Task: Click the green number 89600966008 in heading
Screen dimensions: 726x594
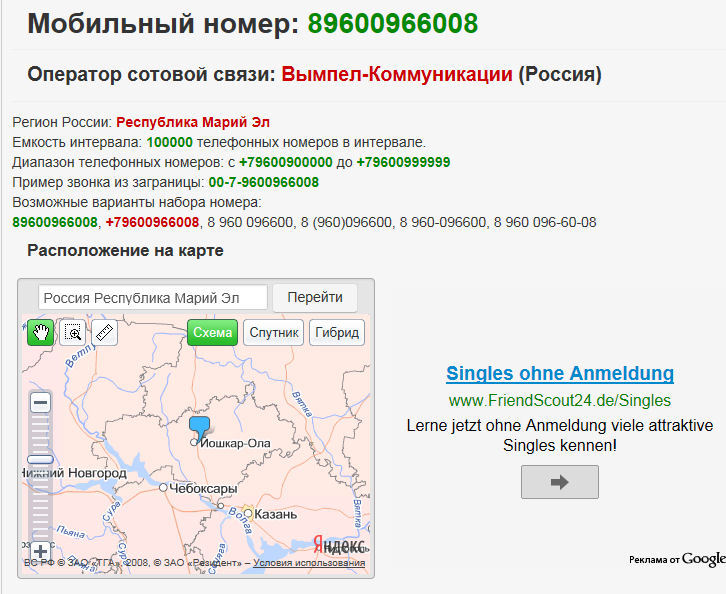Action: tap(393, 23)
